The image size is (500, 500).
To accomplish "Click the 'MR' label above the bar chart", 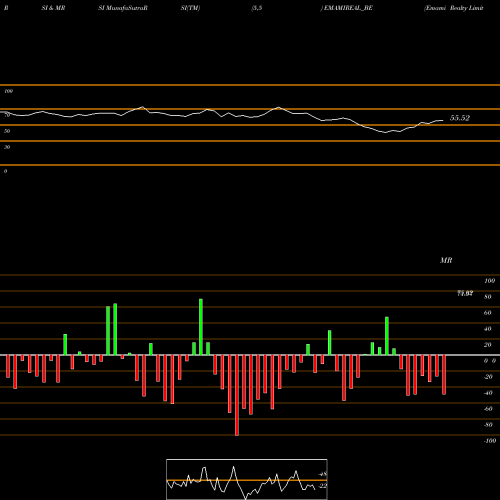I will click(x=446, y=260).
